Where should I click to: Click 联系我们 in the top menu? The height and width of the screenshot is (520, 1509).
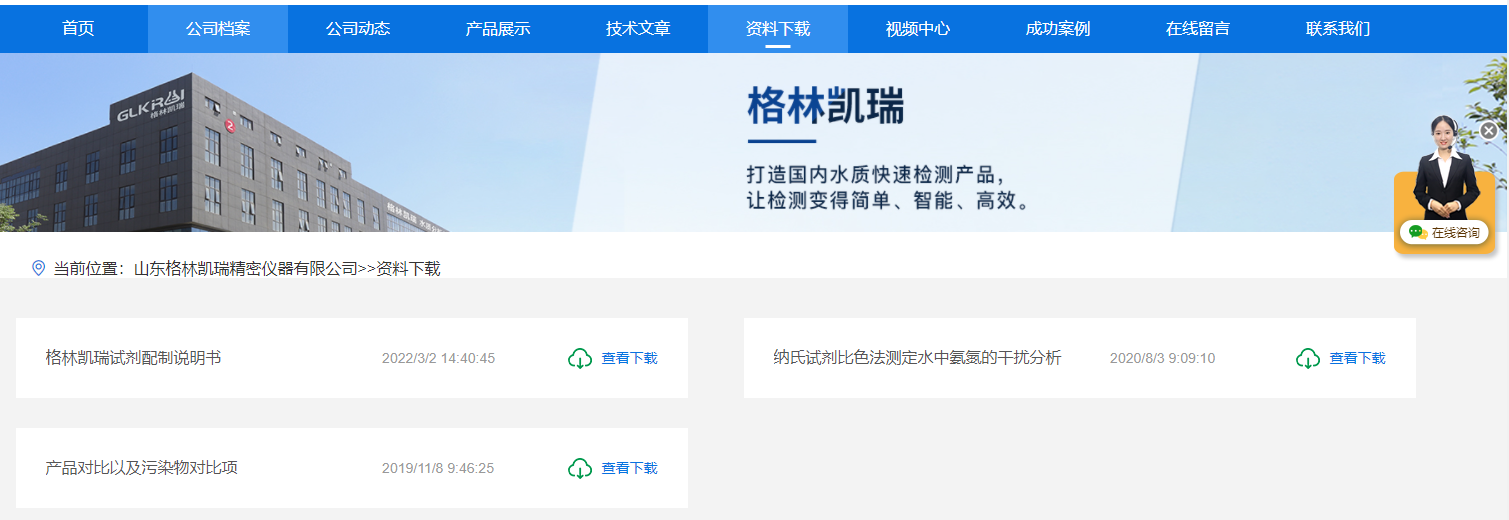click(x=1338, y=29)
